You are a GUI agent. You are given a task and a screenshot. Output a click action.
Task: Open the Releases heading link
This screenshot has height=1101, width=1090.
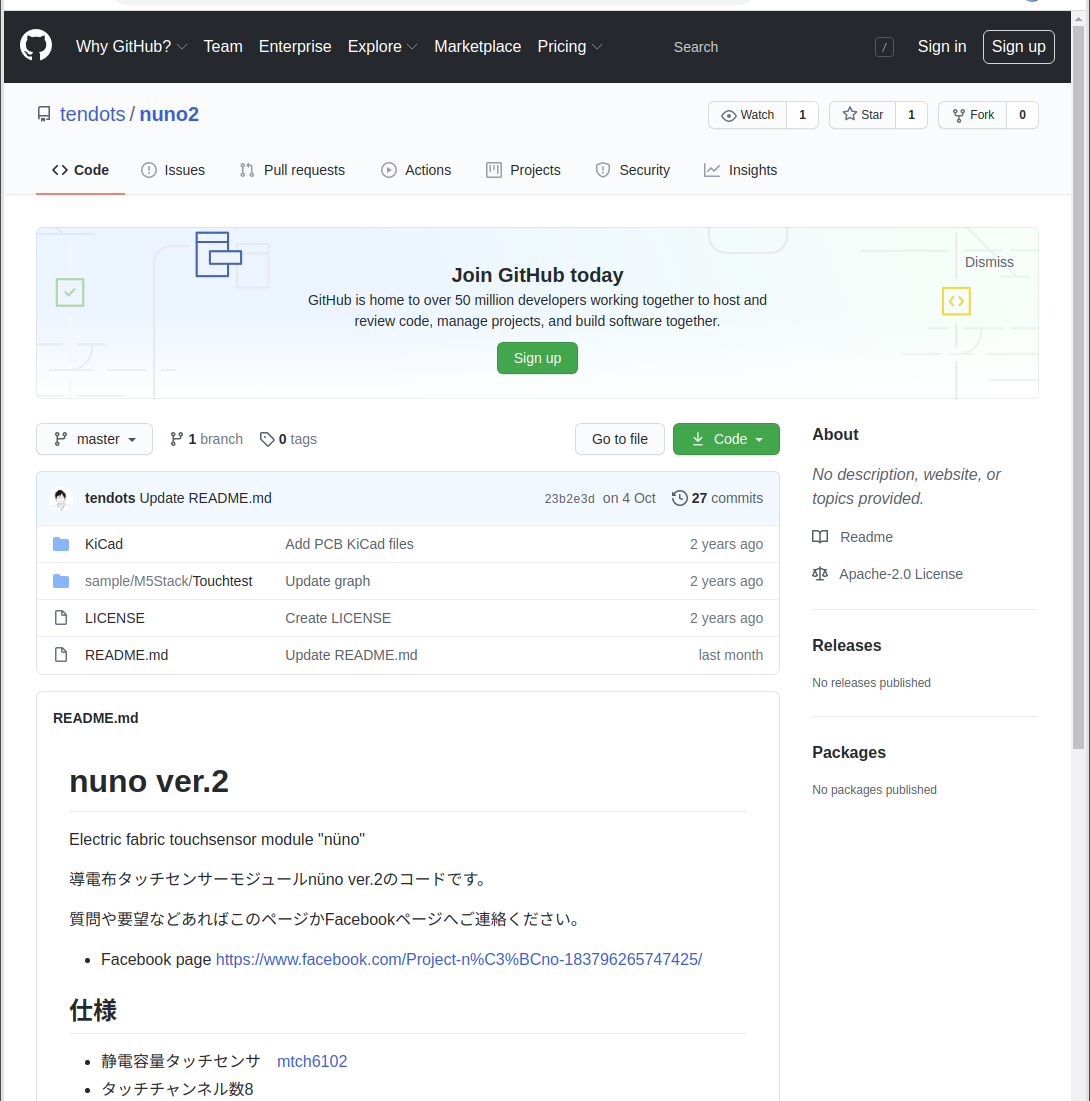(846, 645)
